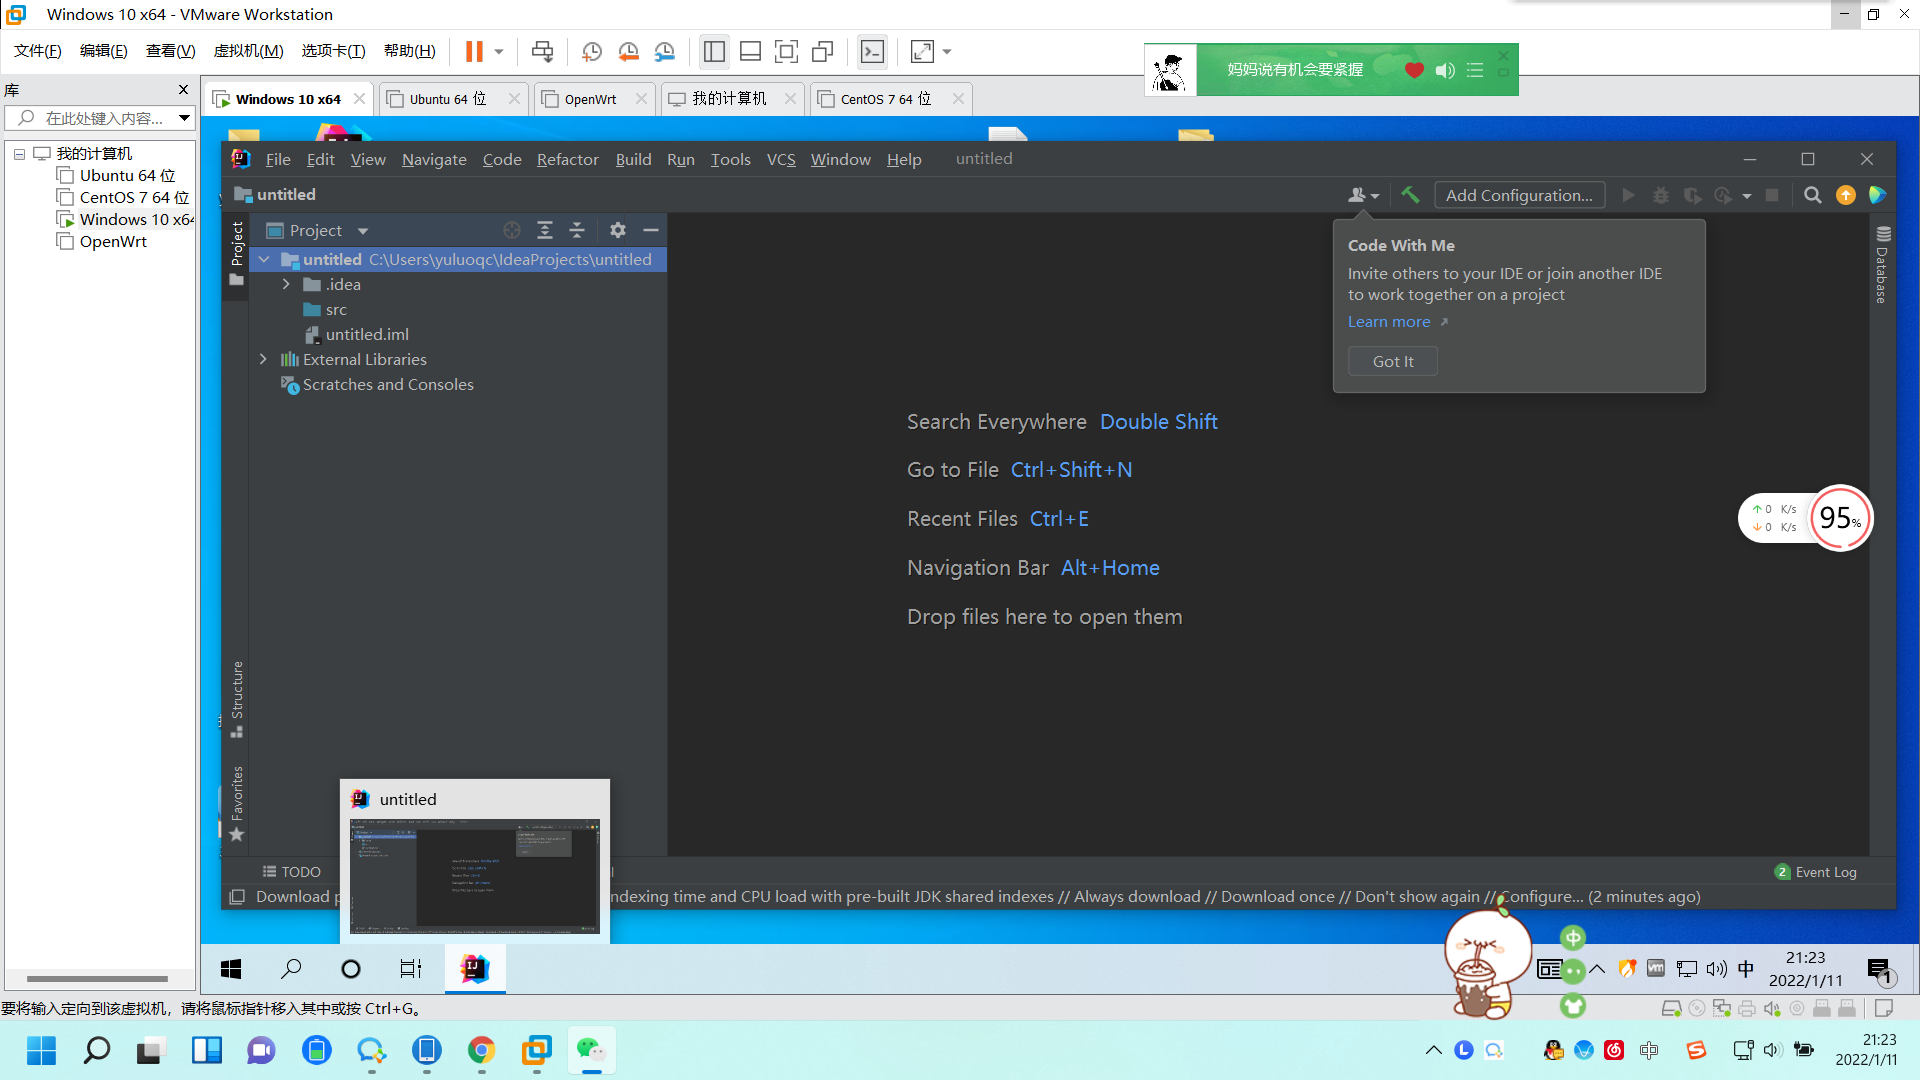Viewport: 1920px width, 1080px height.
Task: Open the Code With Me user icon
Action: (1362, 195)
